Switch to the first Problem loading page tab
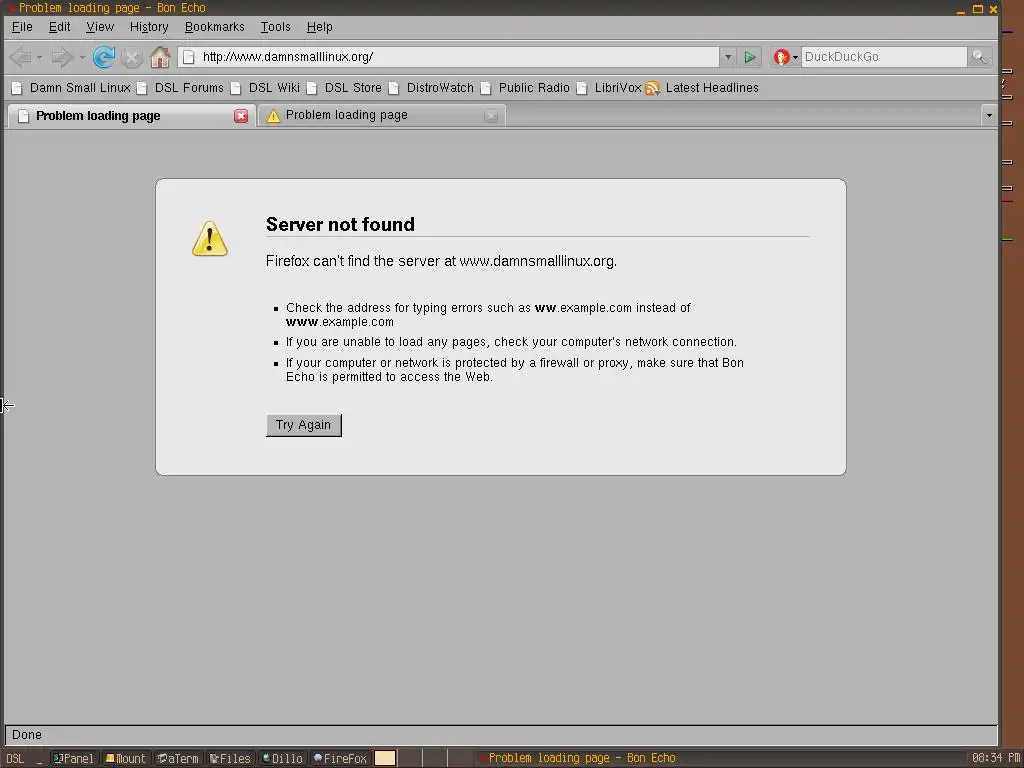 point(131,116)
